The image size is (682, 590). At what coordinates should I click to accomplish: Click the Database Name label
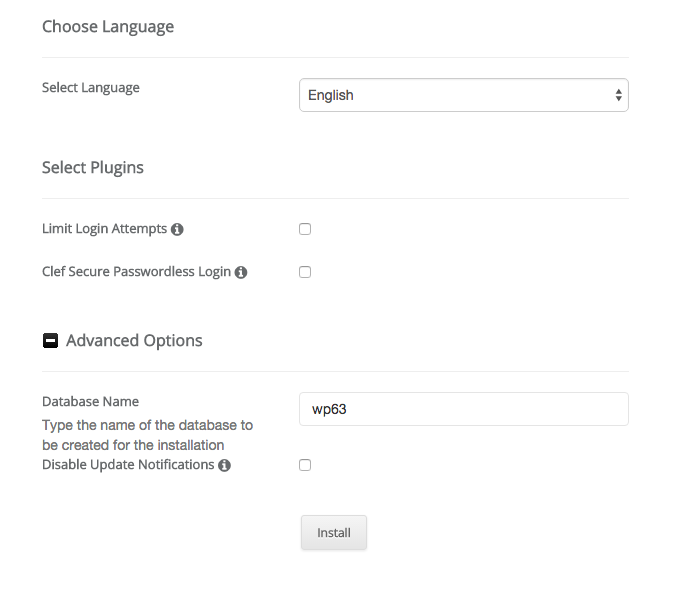pyautogui.click(x=90, y=402)
